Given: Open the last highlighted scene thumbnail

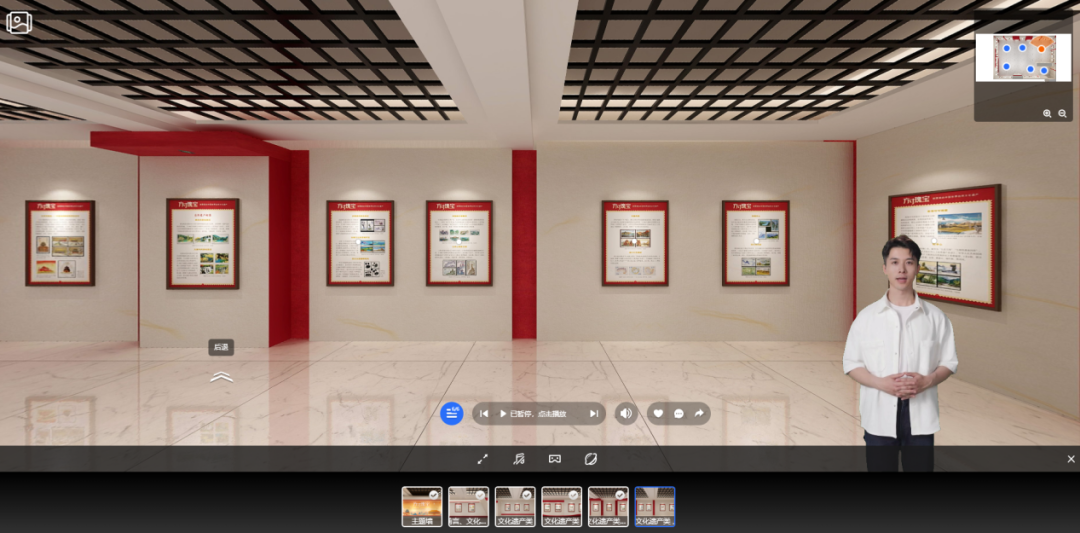Looking at the screenshot, I should click(655, 506).
